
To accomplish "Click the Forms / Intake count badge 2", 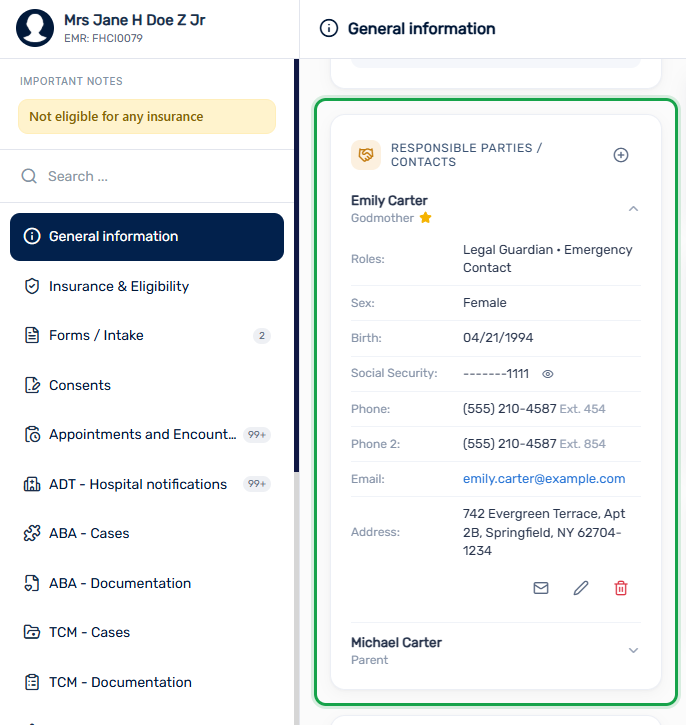I will point(262,336).
